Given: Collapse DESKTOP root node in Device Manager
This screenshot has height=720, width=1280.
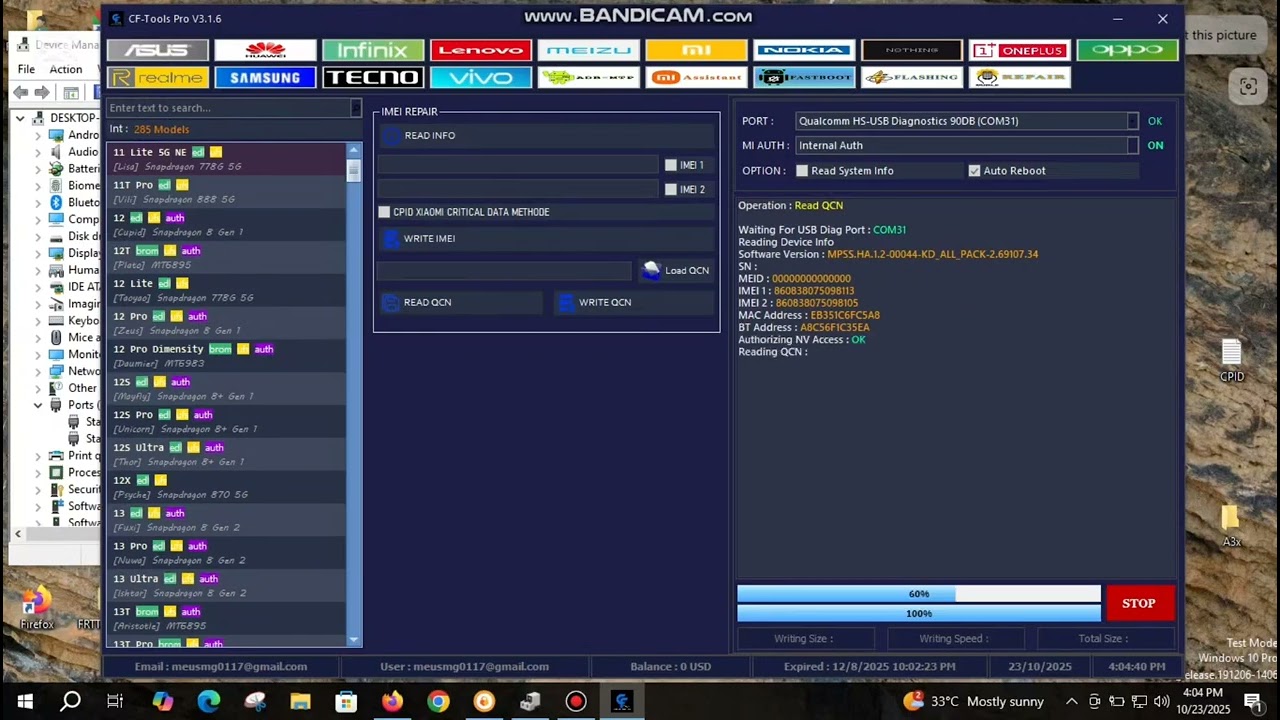Looking at the screenshot, I should tap(21, 118).
